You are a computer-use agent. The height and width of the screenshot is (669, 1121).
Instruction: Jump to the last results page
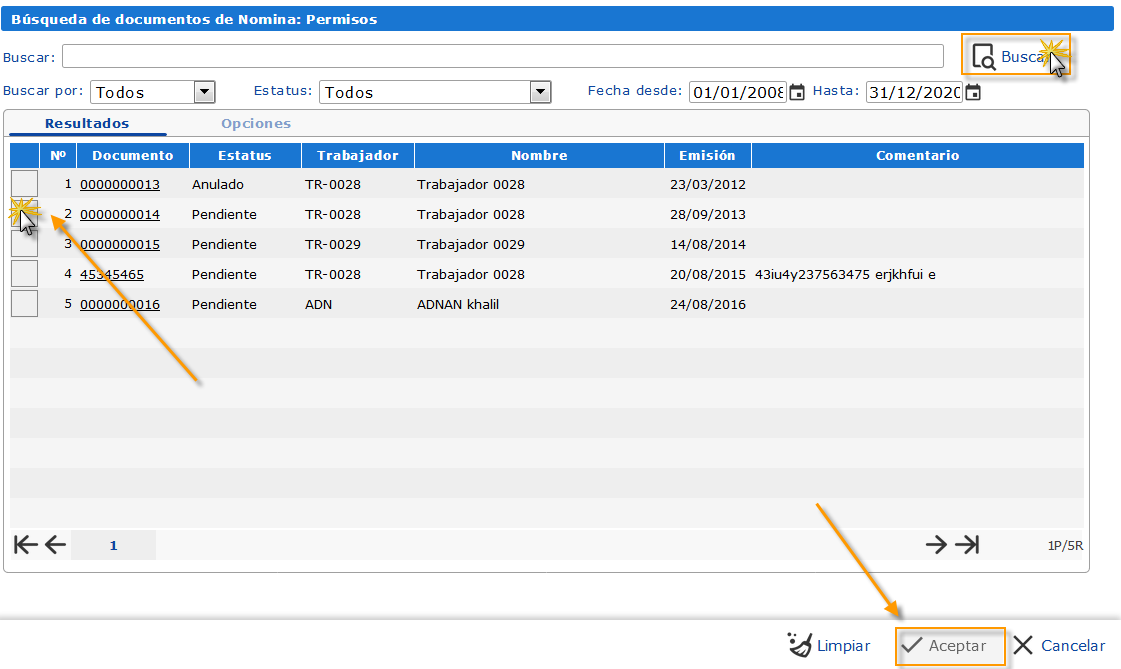[x=967, y=544]
